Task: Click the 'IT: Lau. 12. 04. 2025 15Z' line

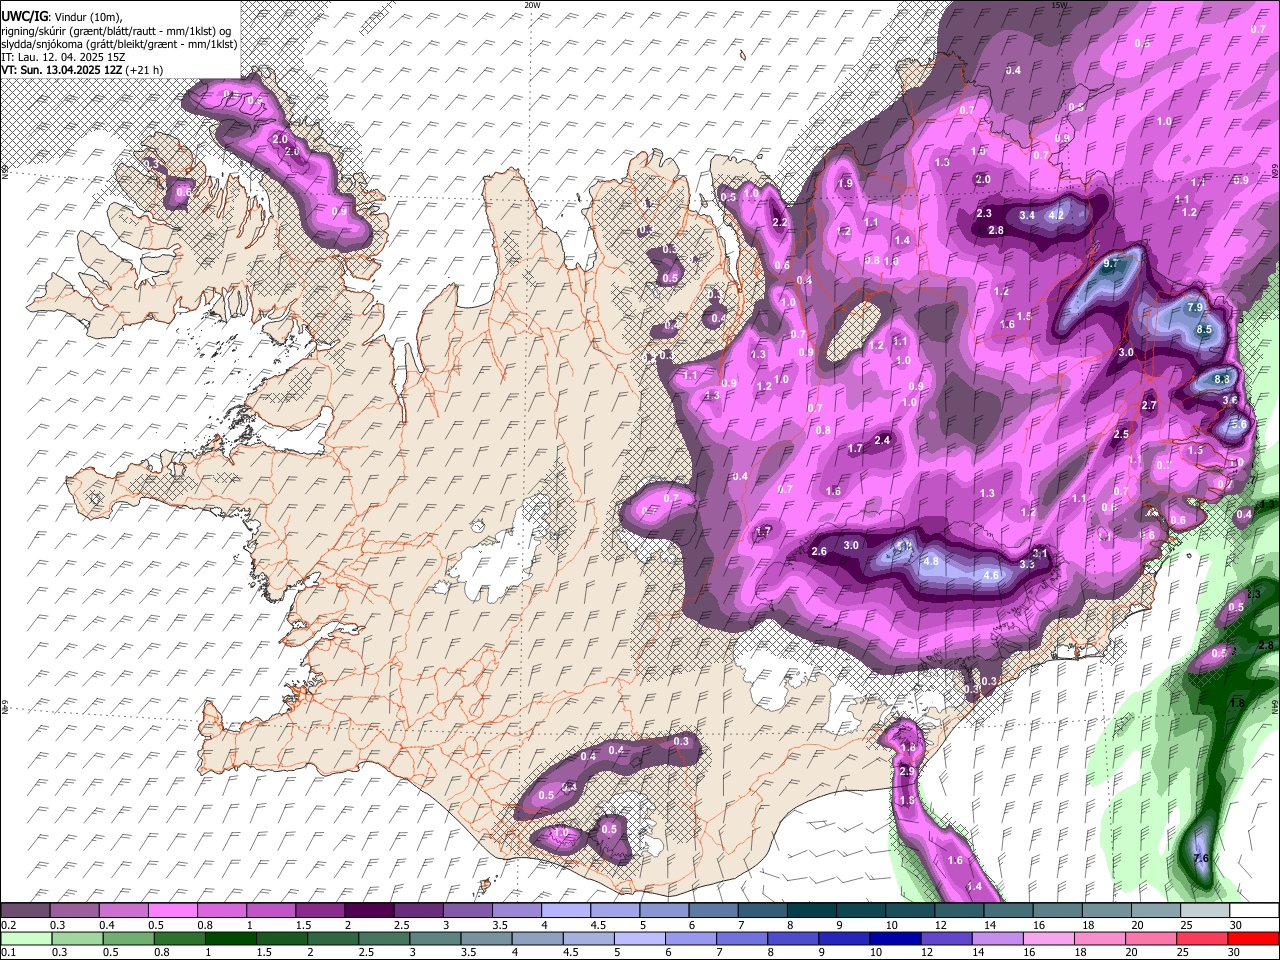Action: [63, 57]
